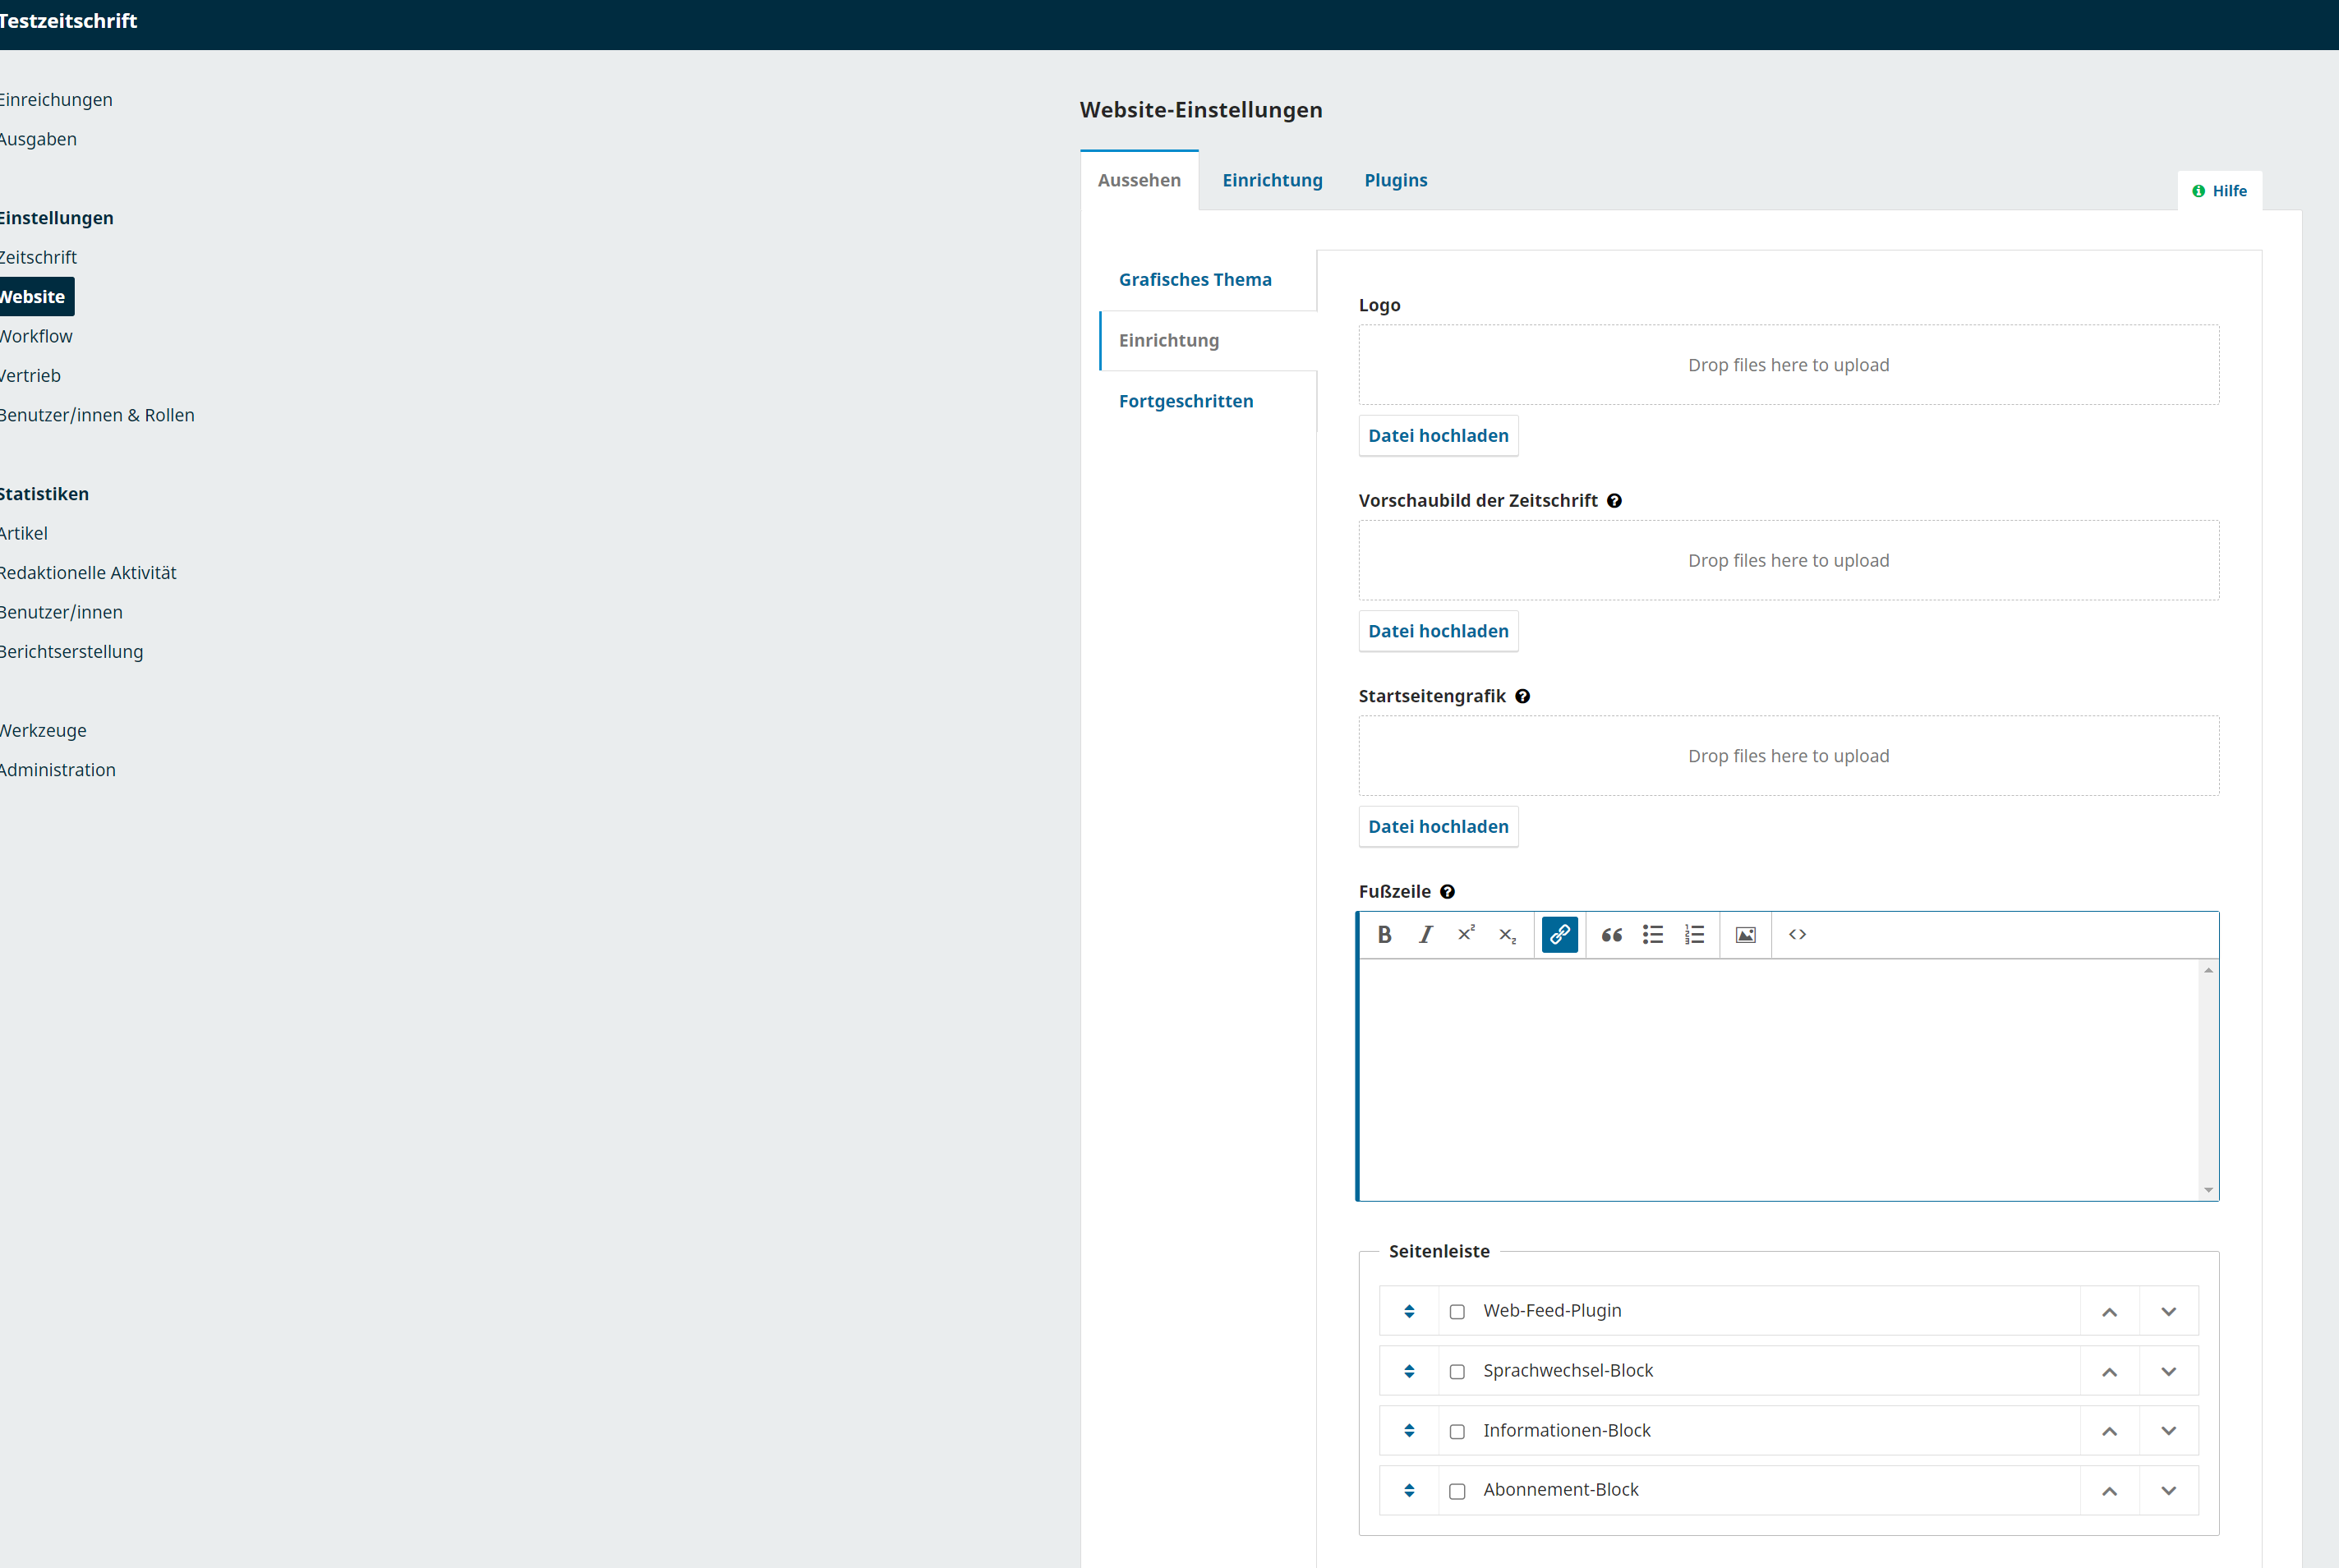Enable the Abonnement-Block sidebar checkbox

[x=1457, y=1491]
